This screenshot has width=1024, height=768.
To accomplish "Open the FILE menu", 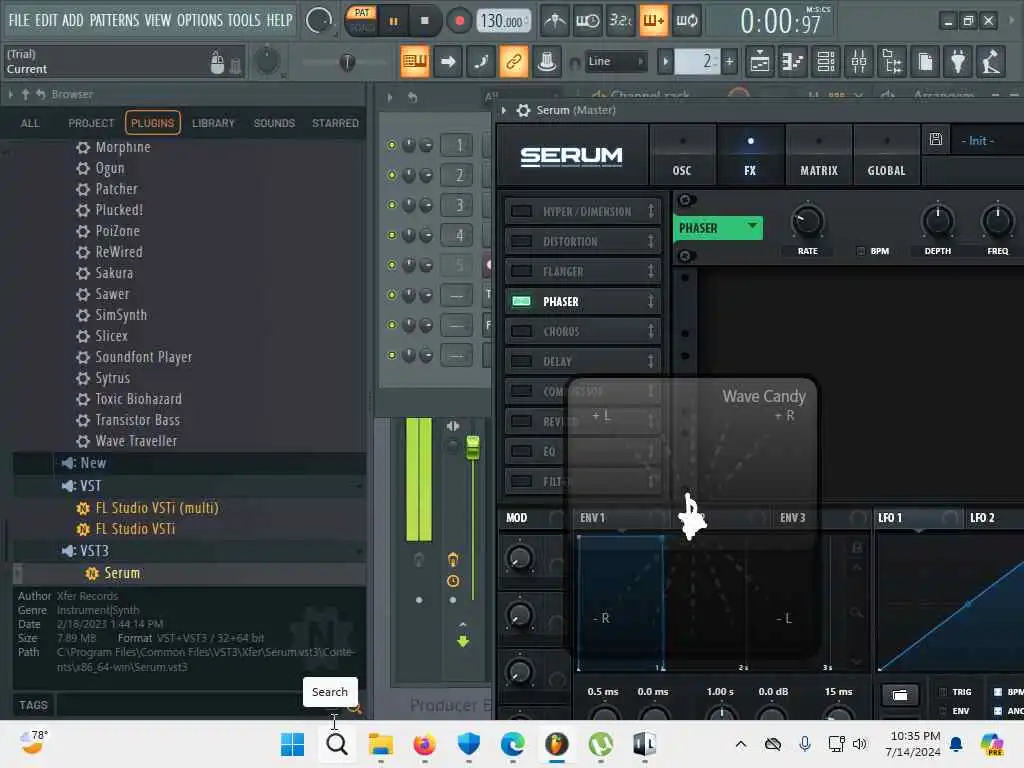I will (19, 20).
